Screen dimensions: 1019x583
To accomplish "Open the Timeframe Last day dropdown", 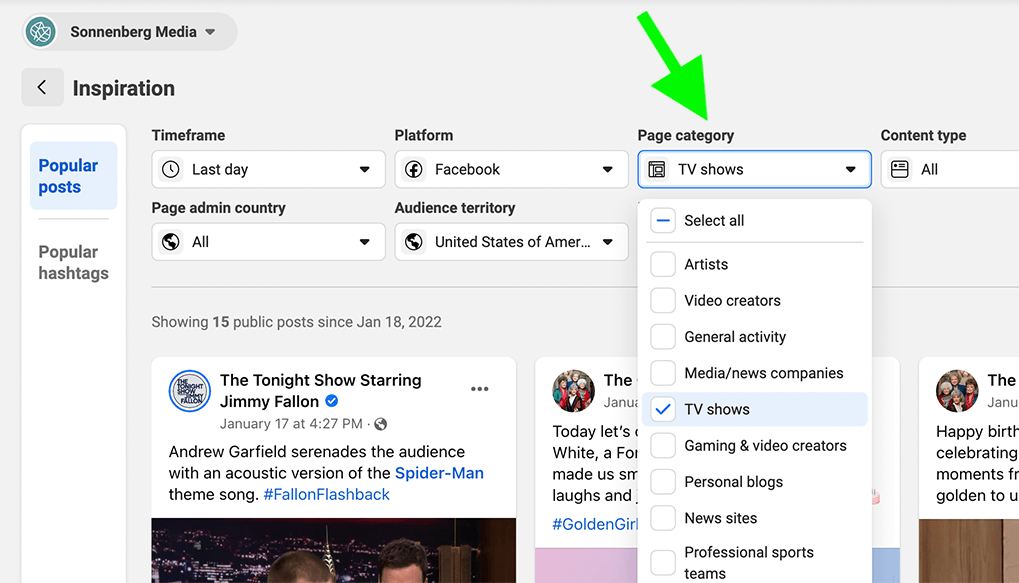I will 268,170.
